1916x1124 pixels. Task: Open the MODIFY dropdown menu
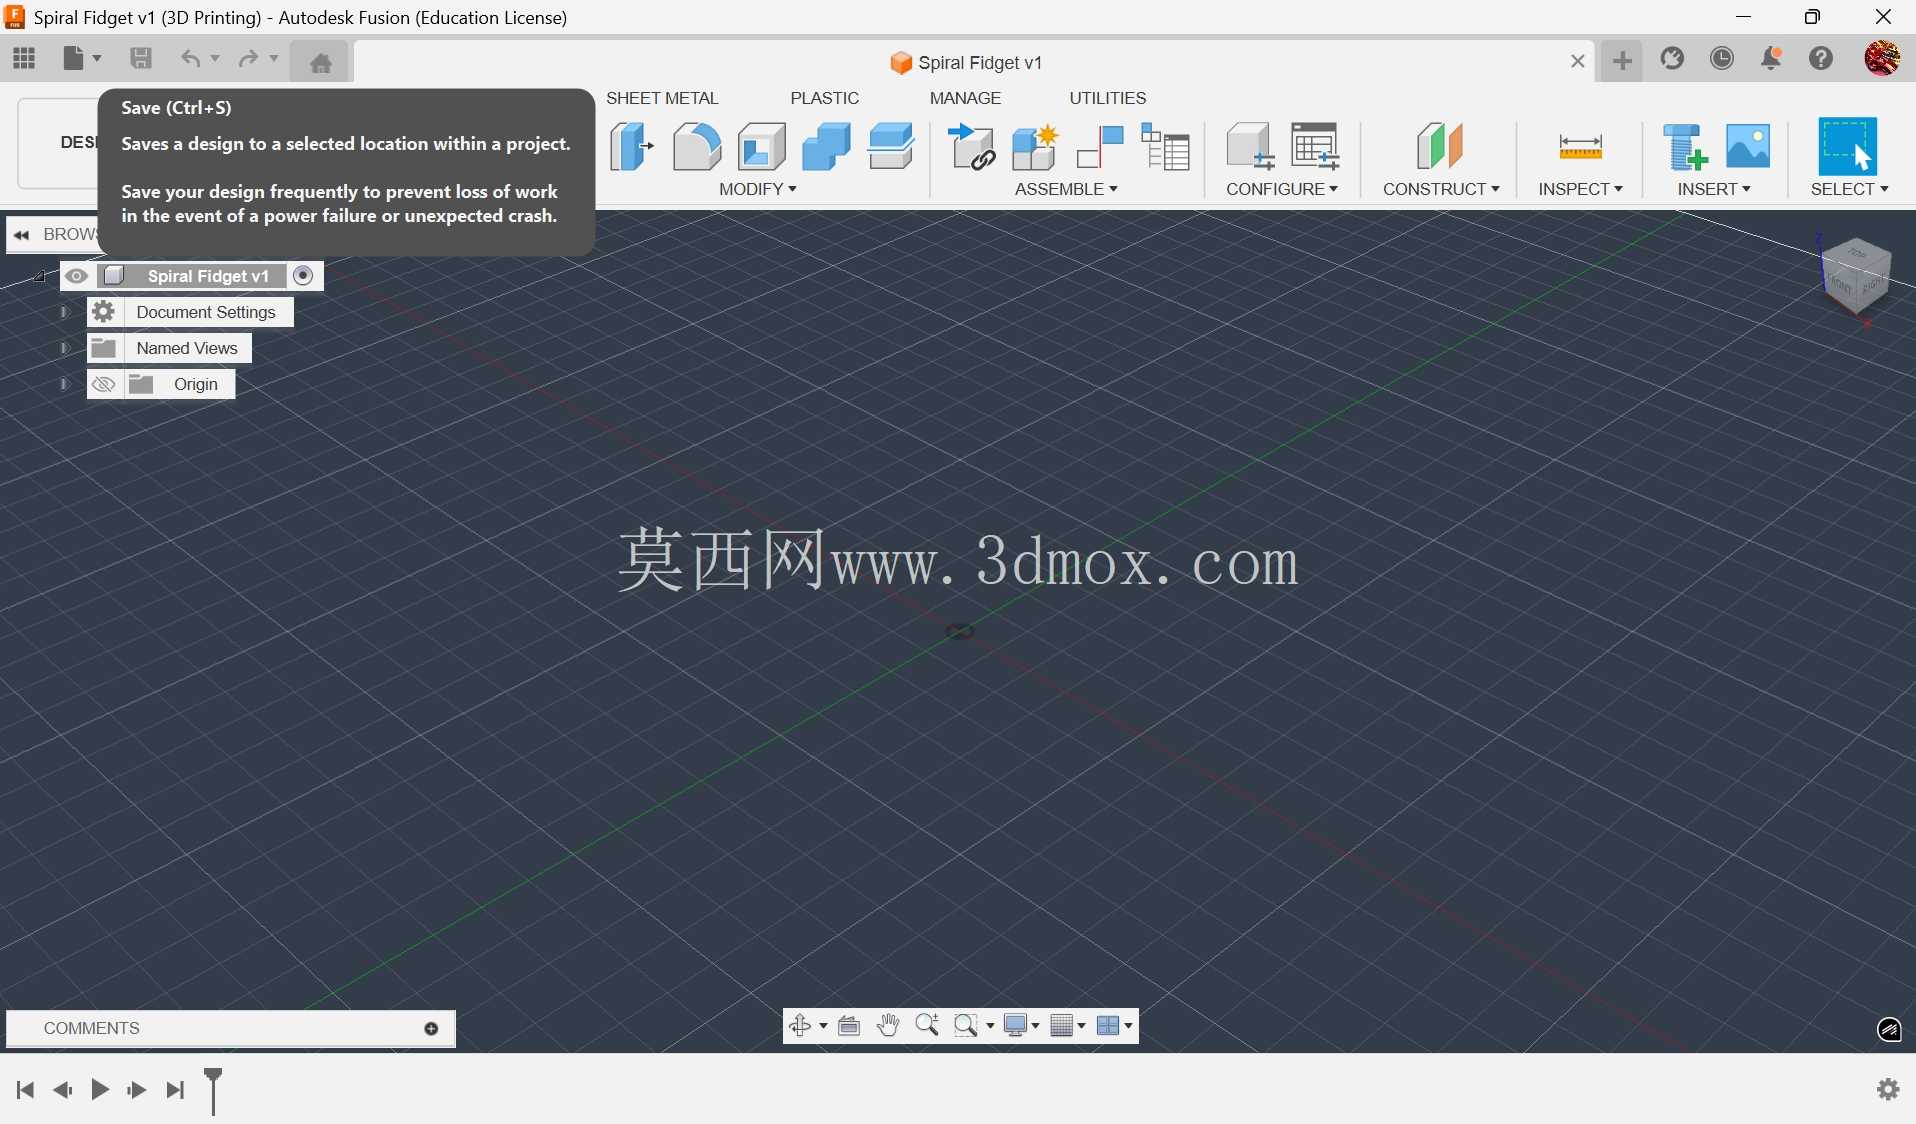pyautogui.click(x=757, y=189)
